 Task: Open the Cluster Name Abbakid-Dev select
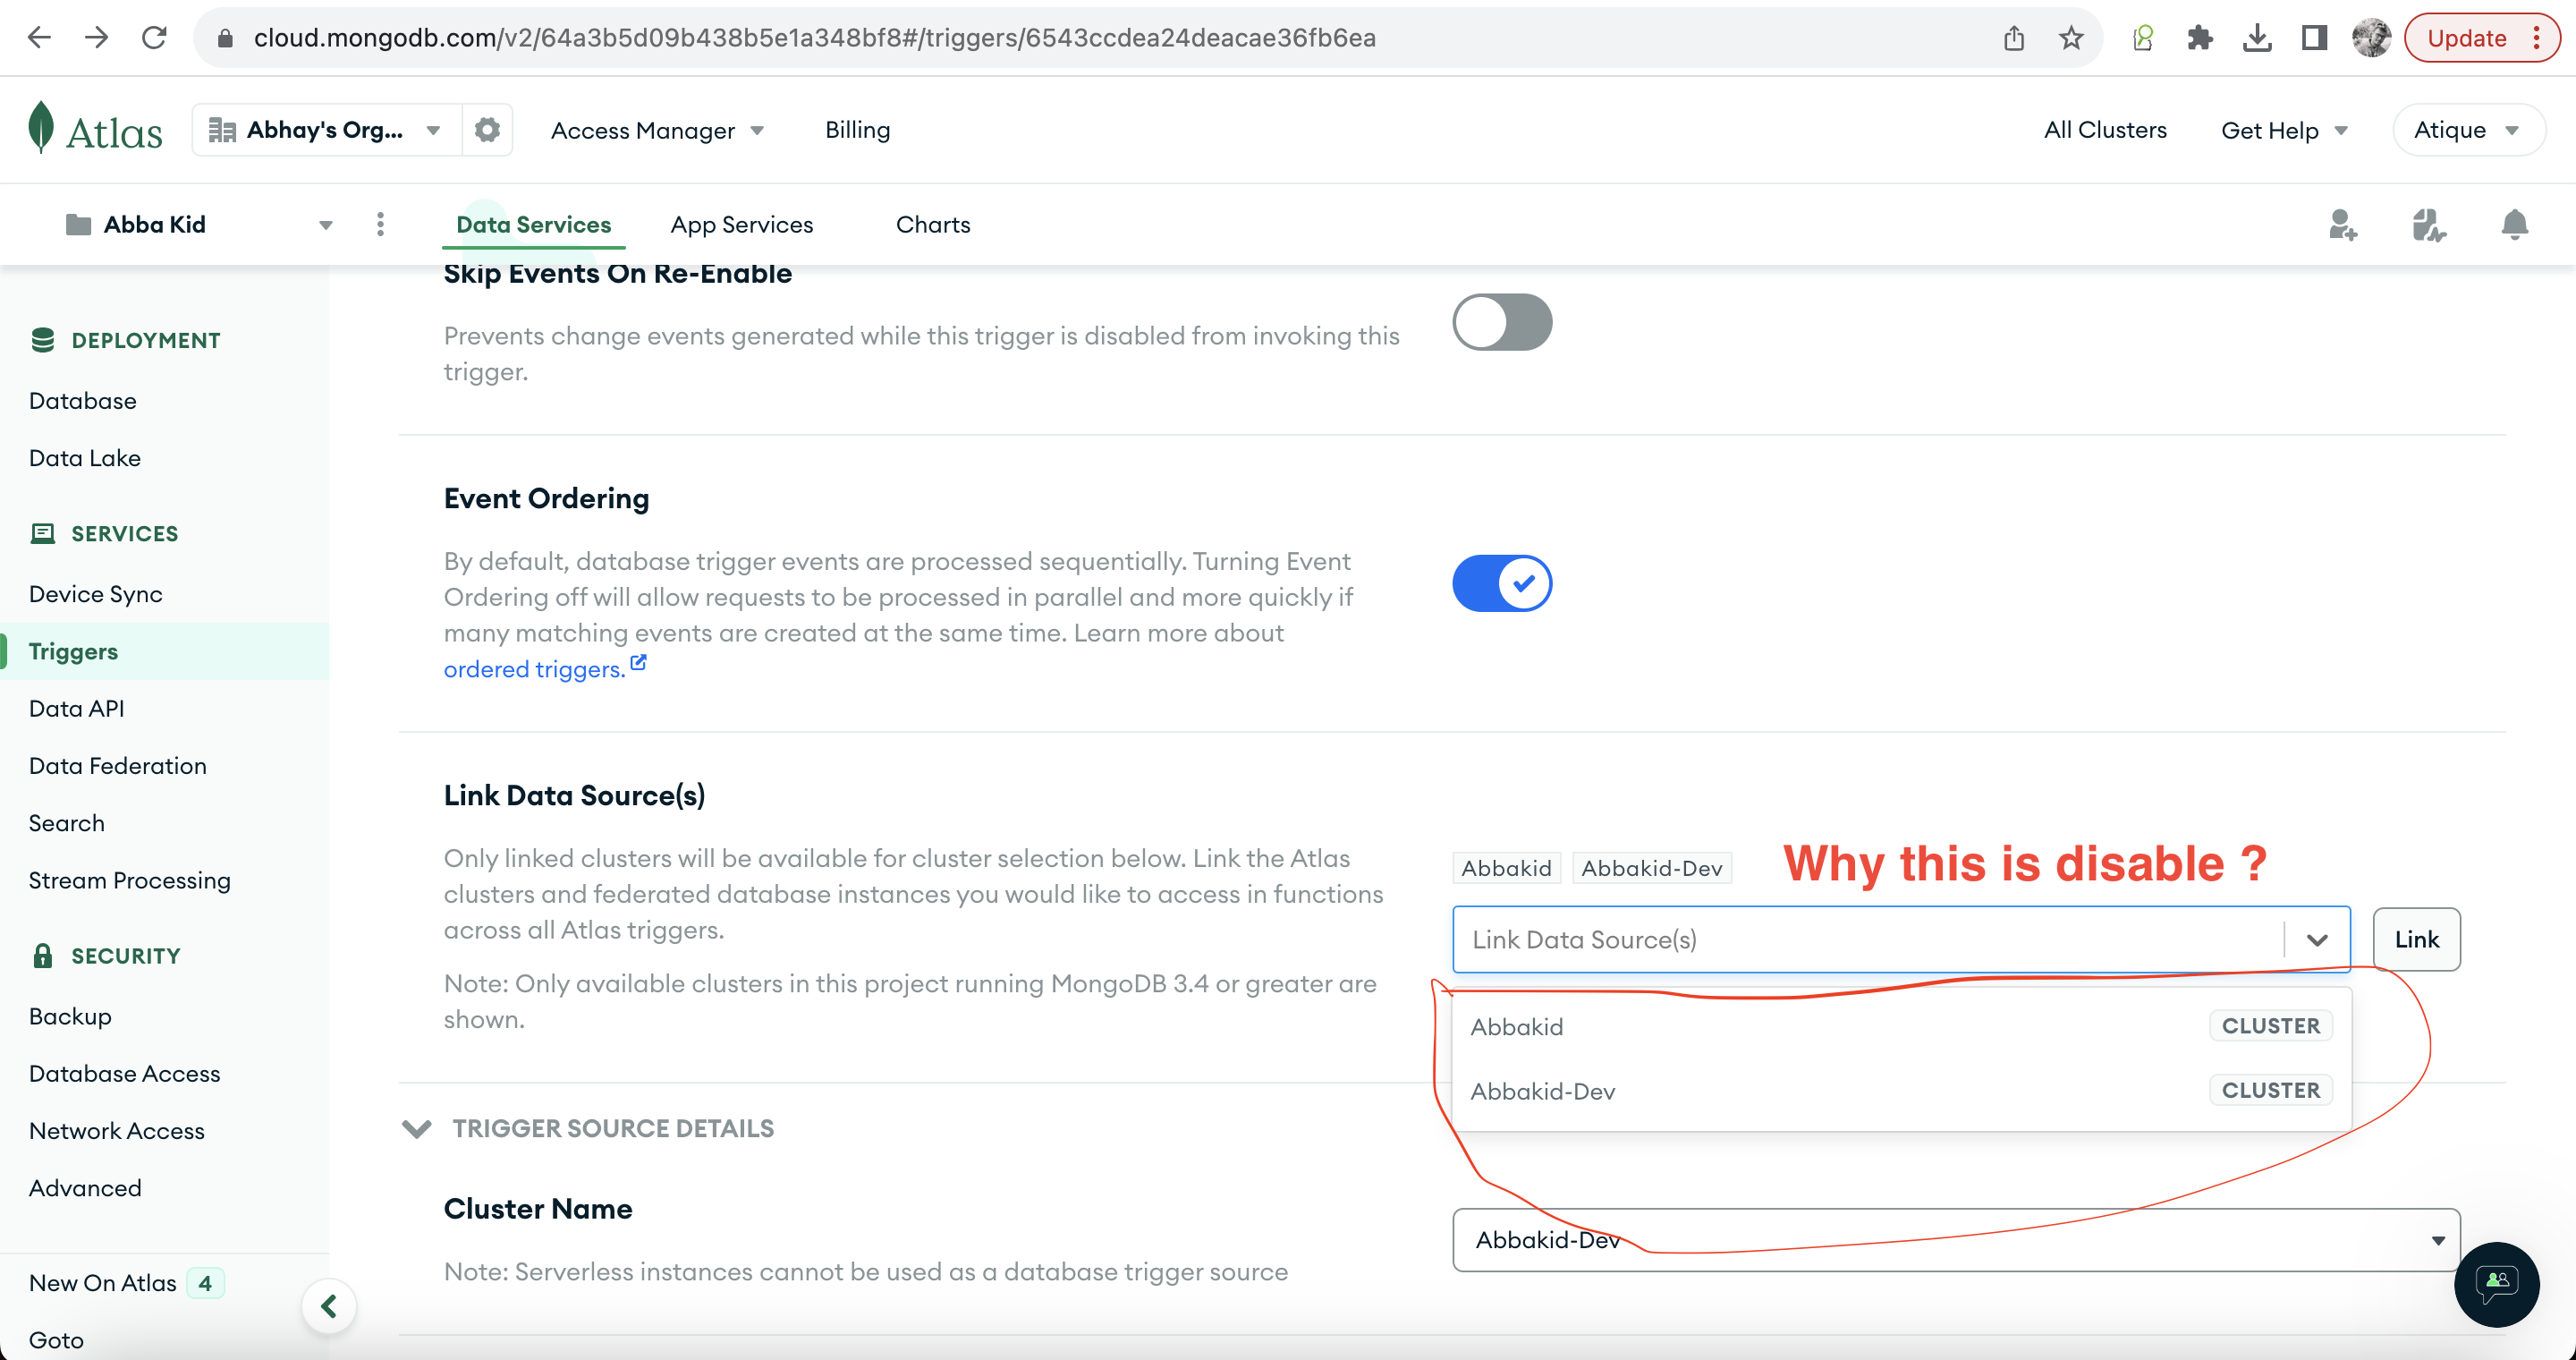tap(1955, 1240)
